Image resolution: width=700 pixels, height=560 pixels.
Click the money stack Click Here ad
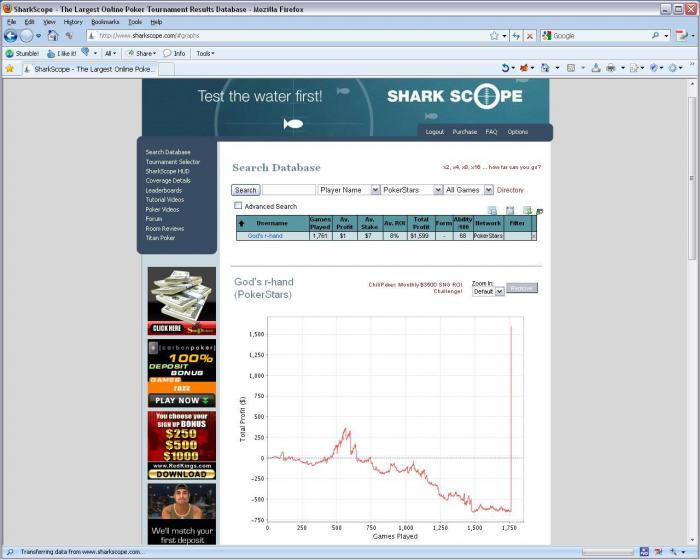click(182, 301)
